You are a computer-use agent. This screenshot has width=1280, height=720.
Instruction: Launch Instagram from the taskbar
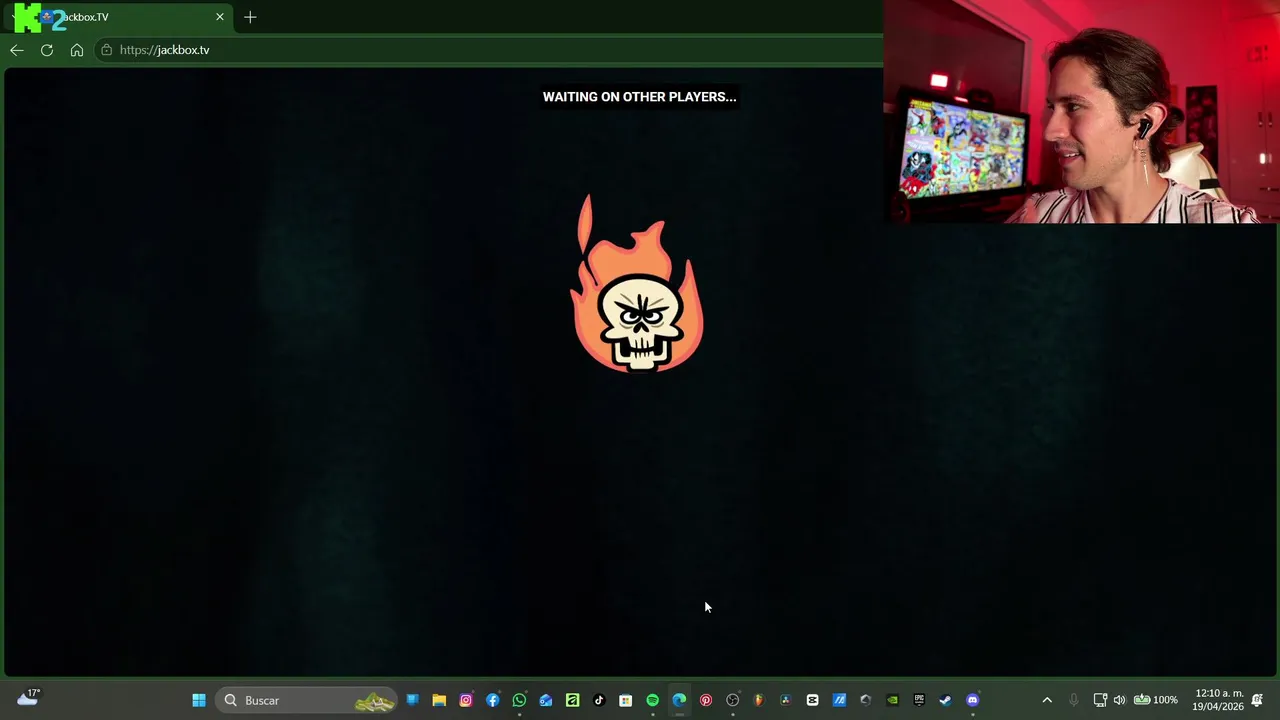(x=466, y=700)
